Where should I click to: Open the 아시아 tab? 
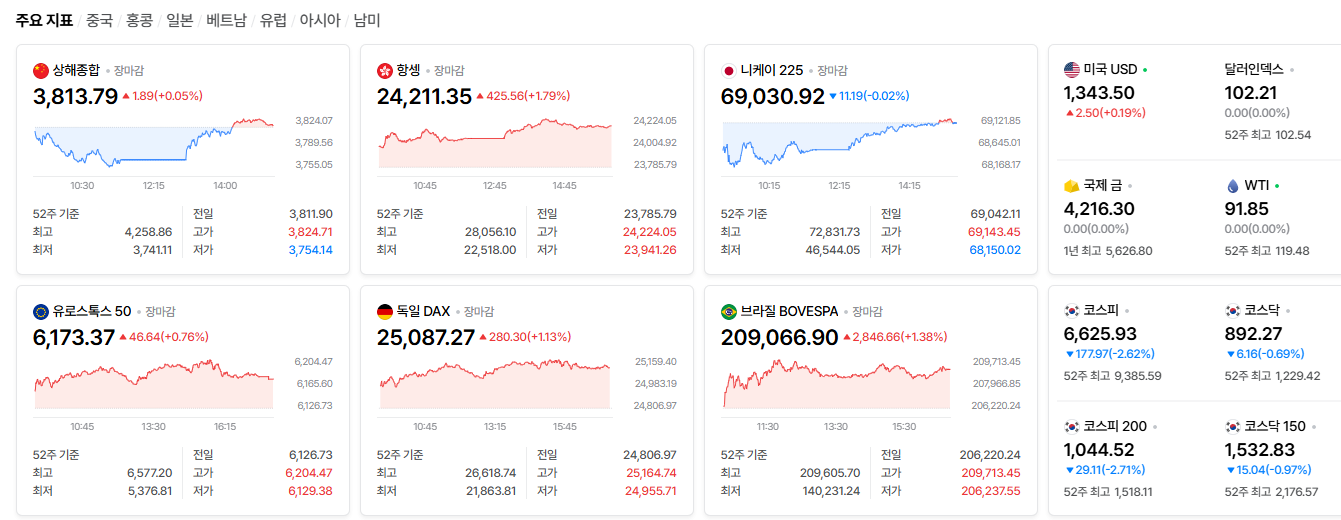320,20
